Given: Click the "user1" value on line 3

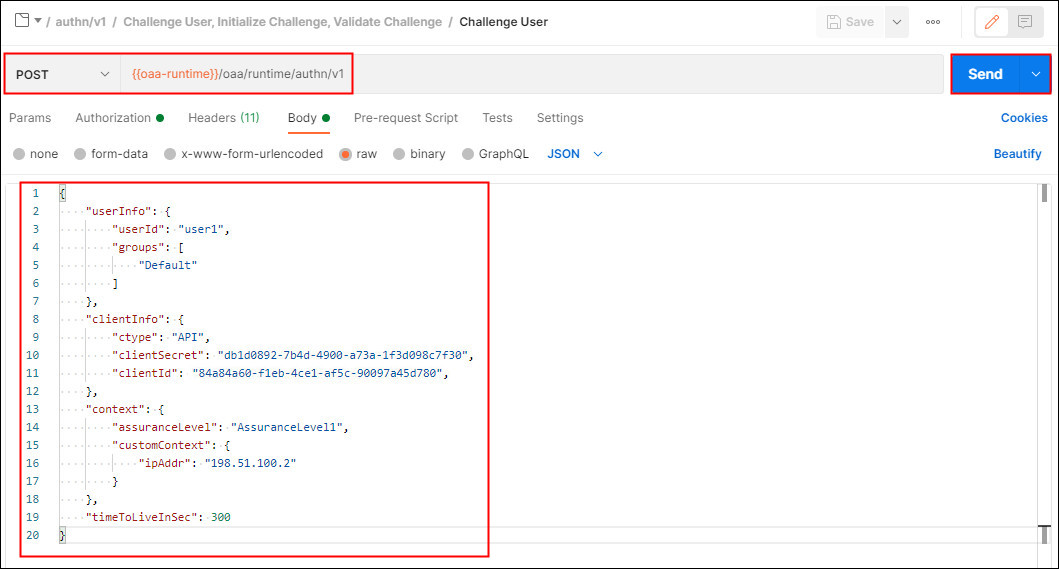Looking at the screenshot, I should click(x=201, y=229).
